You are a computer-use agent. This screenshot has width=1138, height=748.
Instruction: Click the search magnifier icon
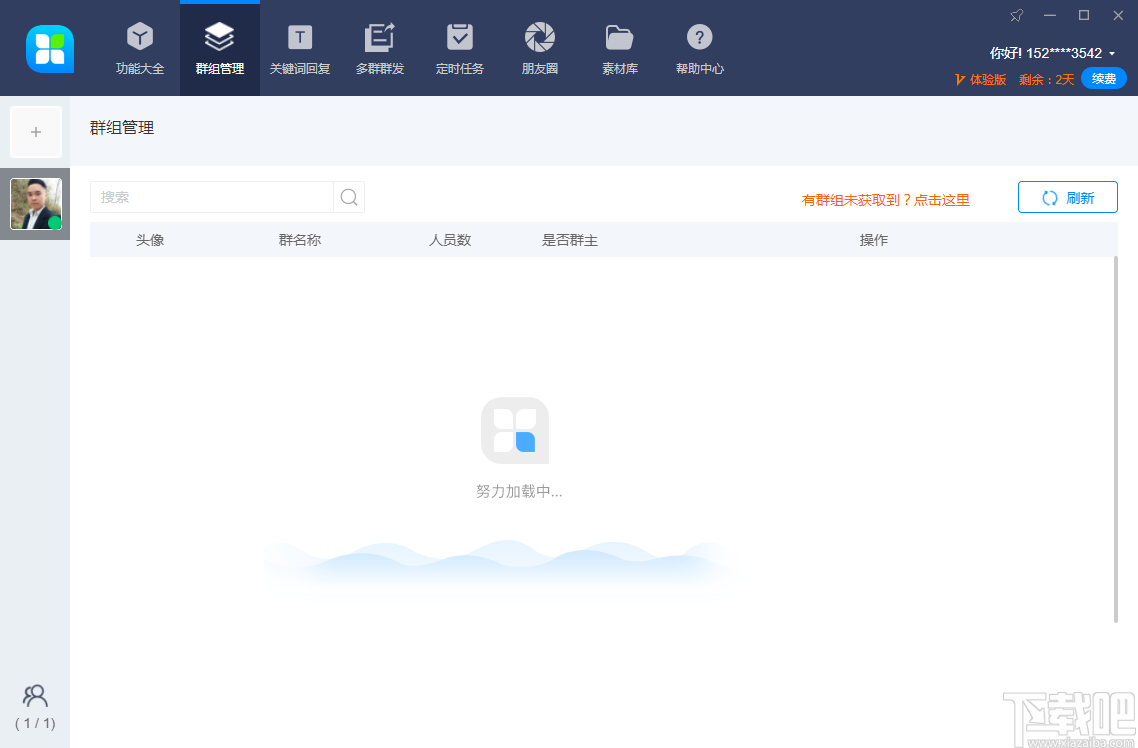(x=348, y=197)
